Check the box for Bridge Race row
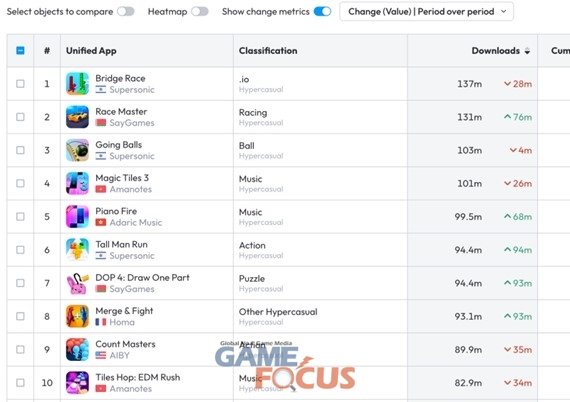 point(20,84)
